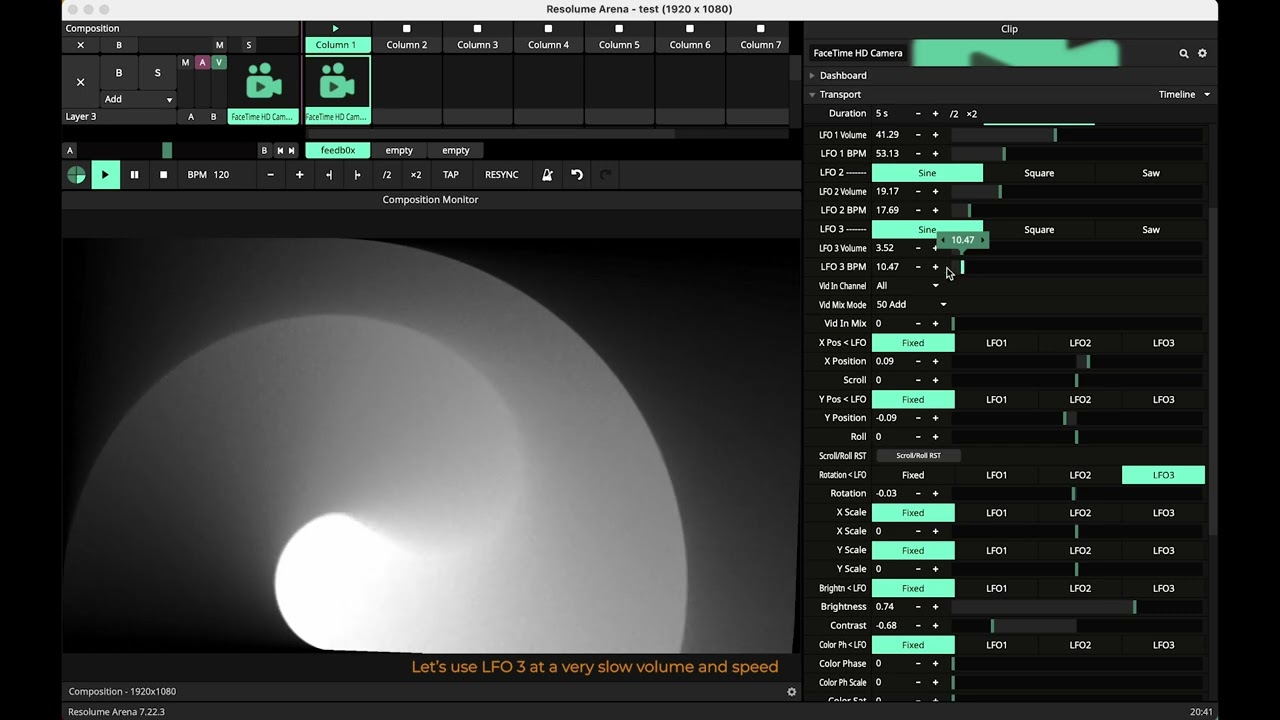
Task: Toggle the composition B bypass button
Action: click(119, 45)
